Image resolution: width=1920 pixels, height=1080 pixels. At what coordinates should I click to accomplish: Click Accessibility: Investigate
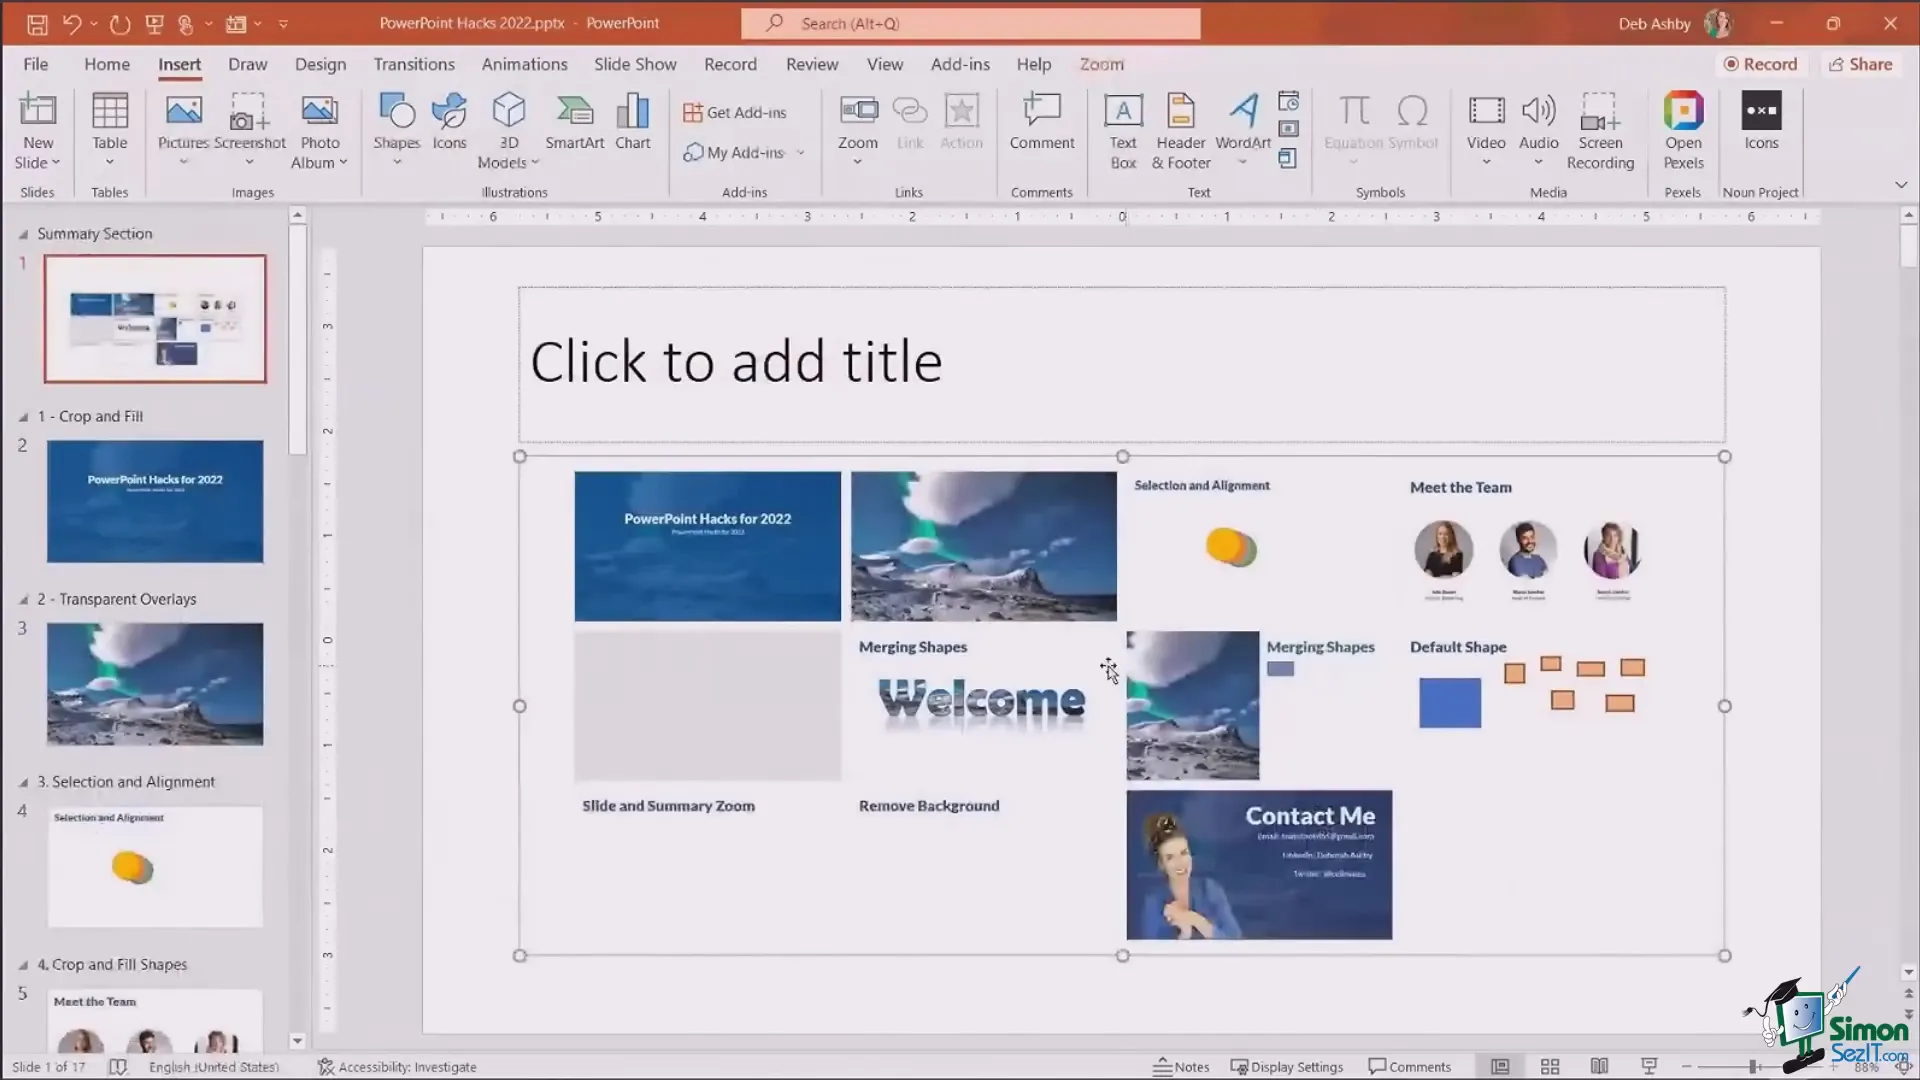[397, 1067]
